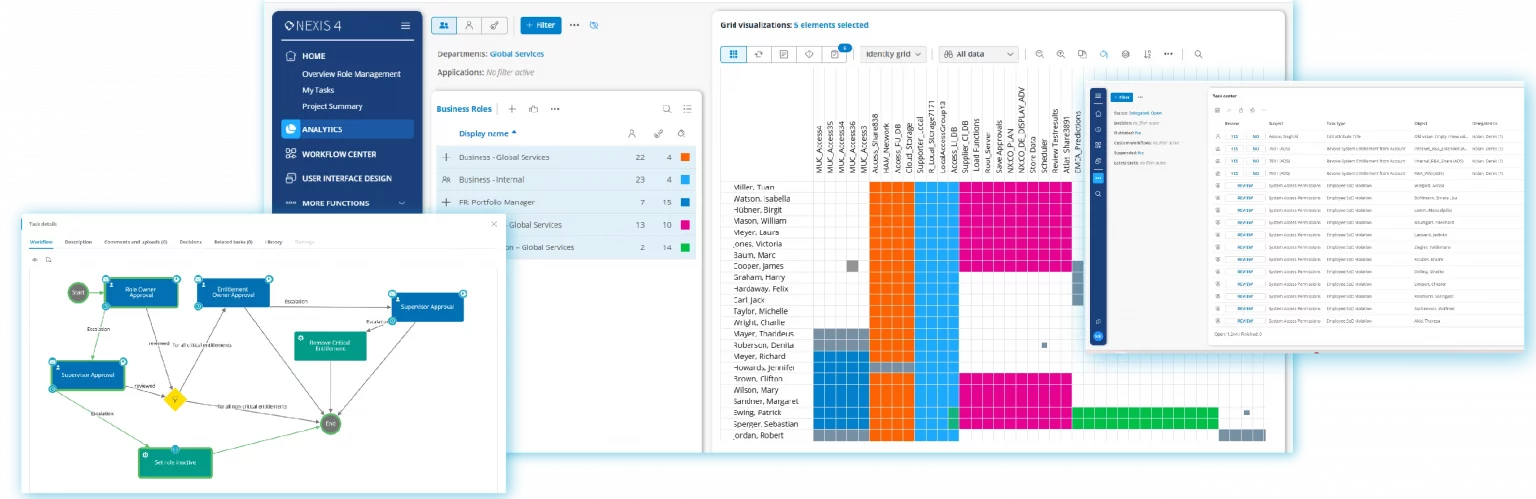This screenshot has width=1536, height=499.
Task: Click the orange swatch for Business - Global Services
Action: 685,157
